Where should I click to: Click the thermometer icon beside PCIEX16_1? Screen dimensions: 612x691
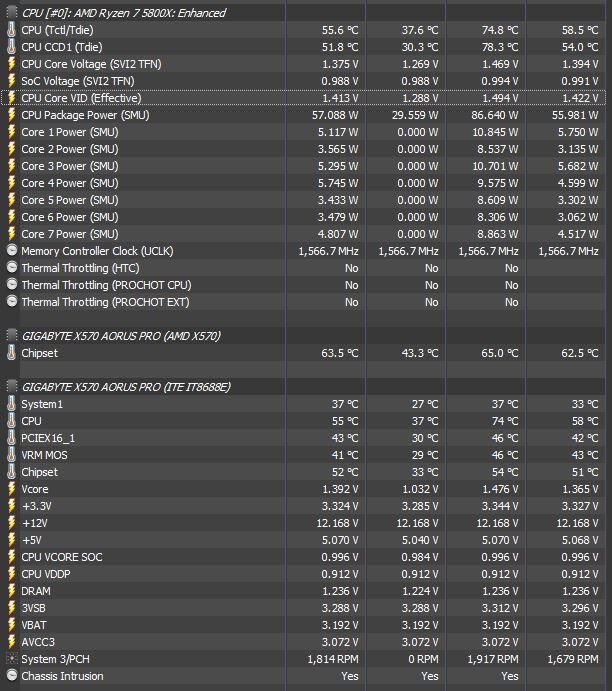tap(11, 438)
